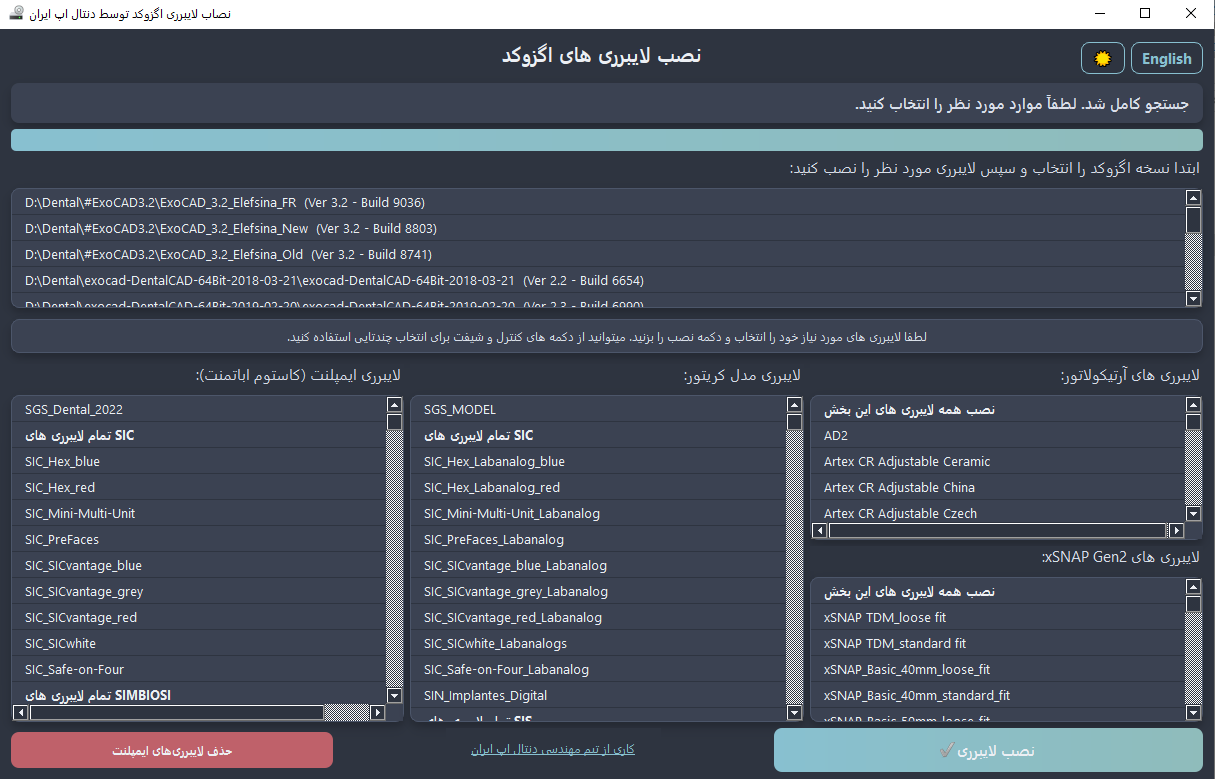This screenshot has height=779, width=1215.
Task: Click the app icon in the title bar
Action: 16,13
